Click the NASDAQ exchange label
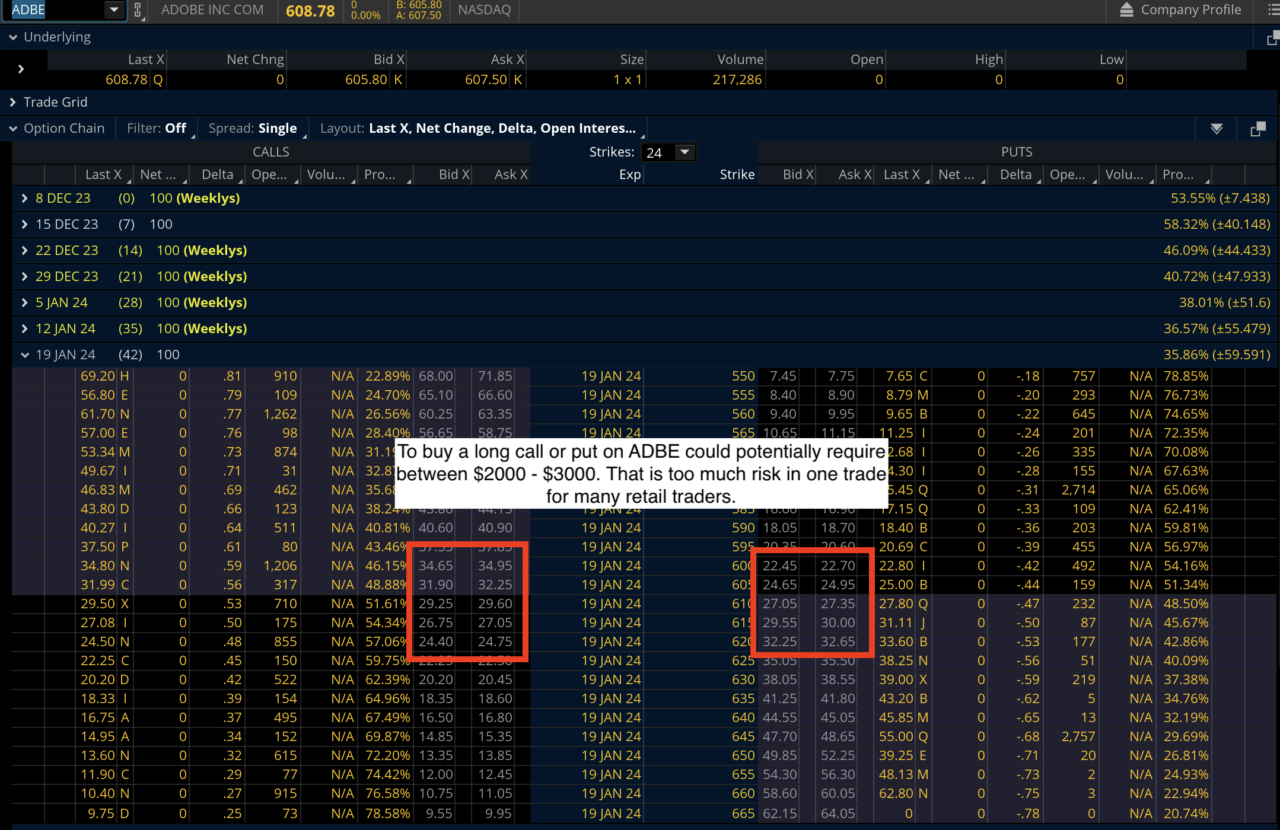Viewport: 1280px width, 830px height. click(484, 10)
